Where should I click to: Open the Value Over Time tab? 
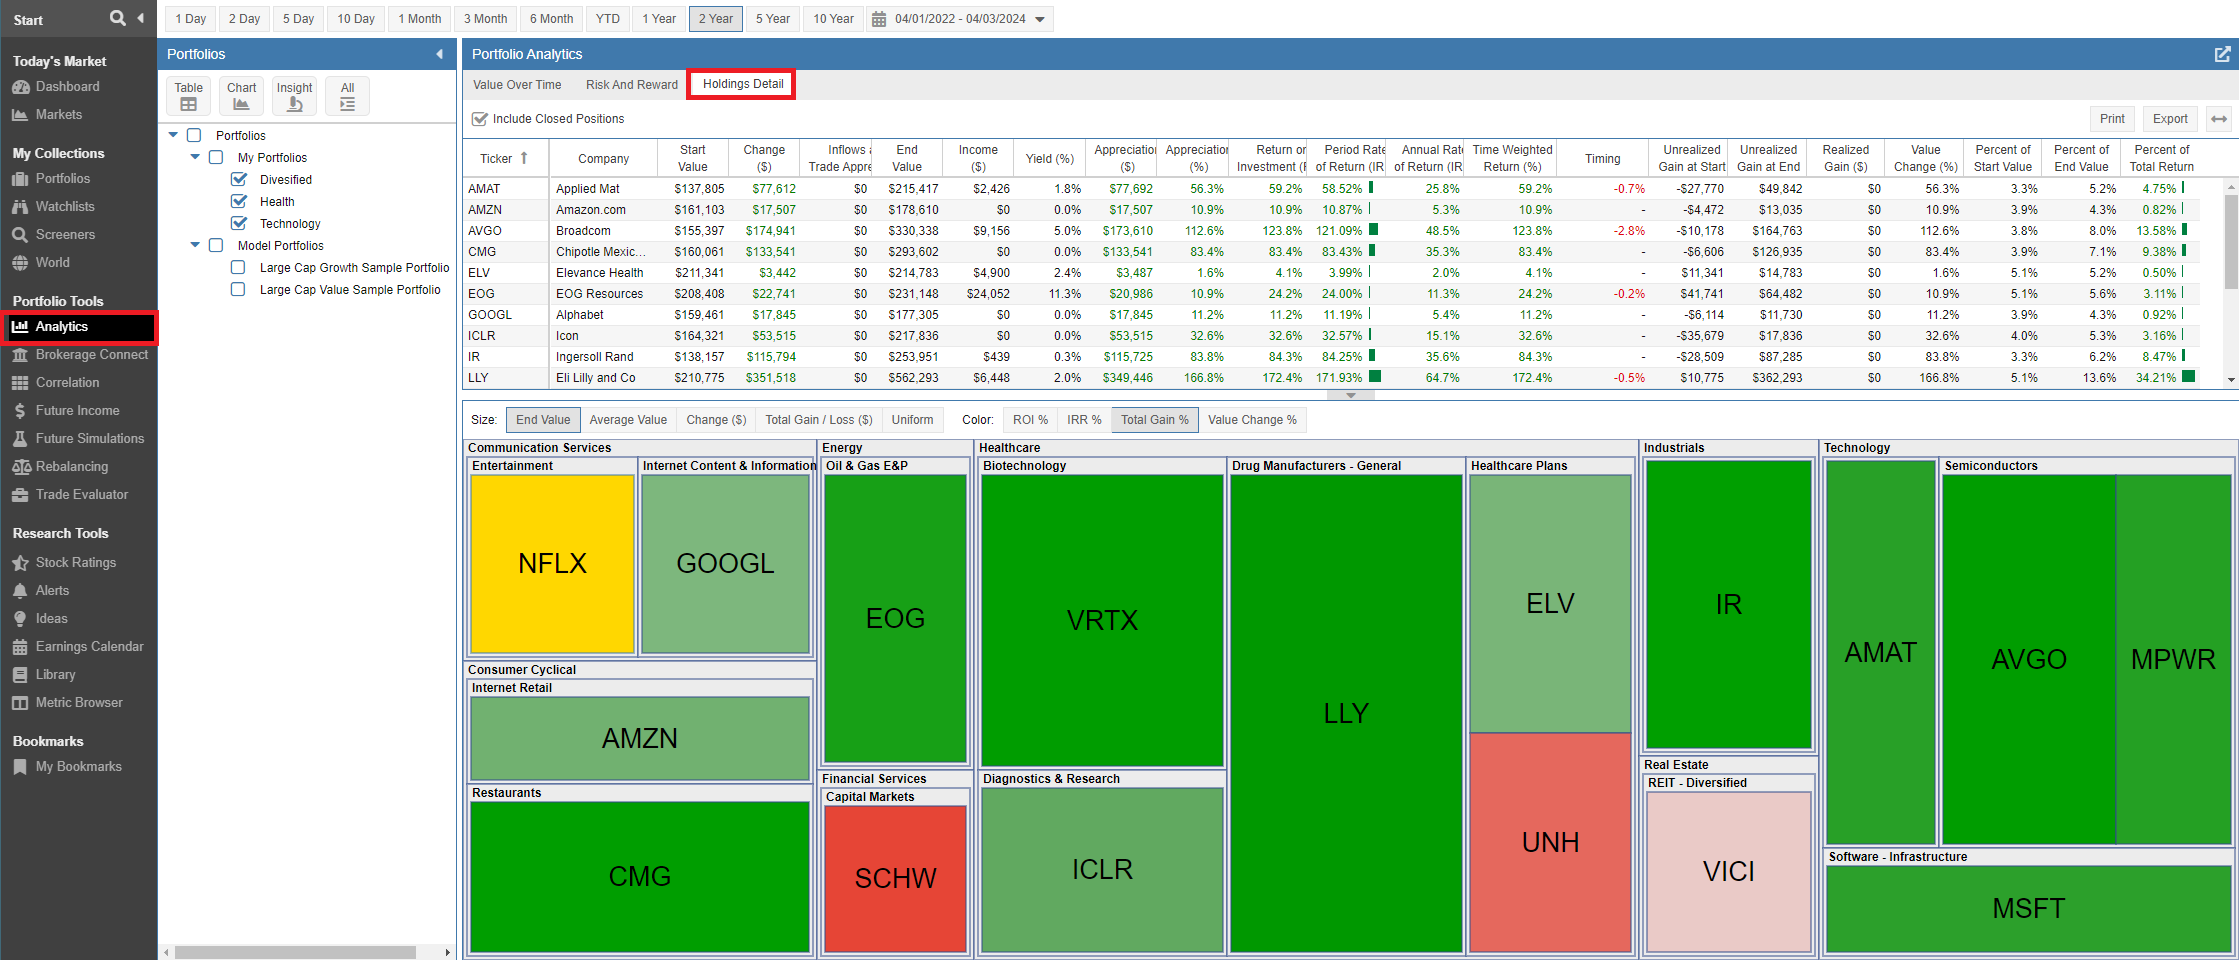point(517,85)
